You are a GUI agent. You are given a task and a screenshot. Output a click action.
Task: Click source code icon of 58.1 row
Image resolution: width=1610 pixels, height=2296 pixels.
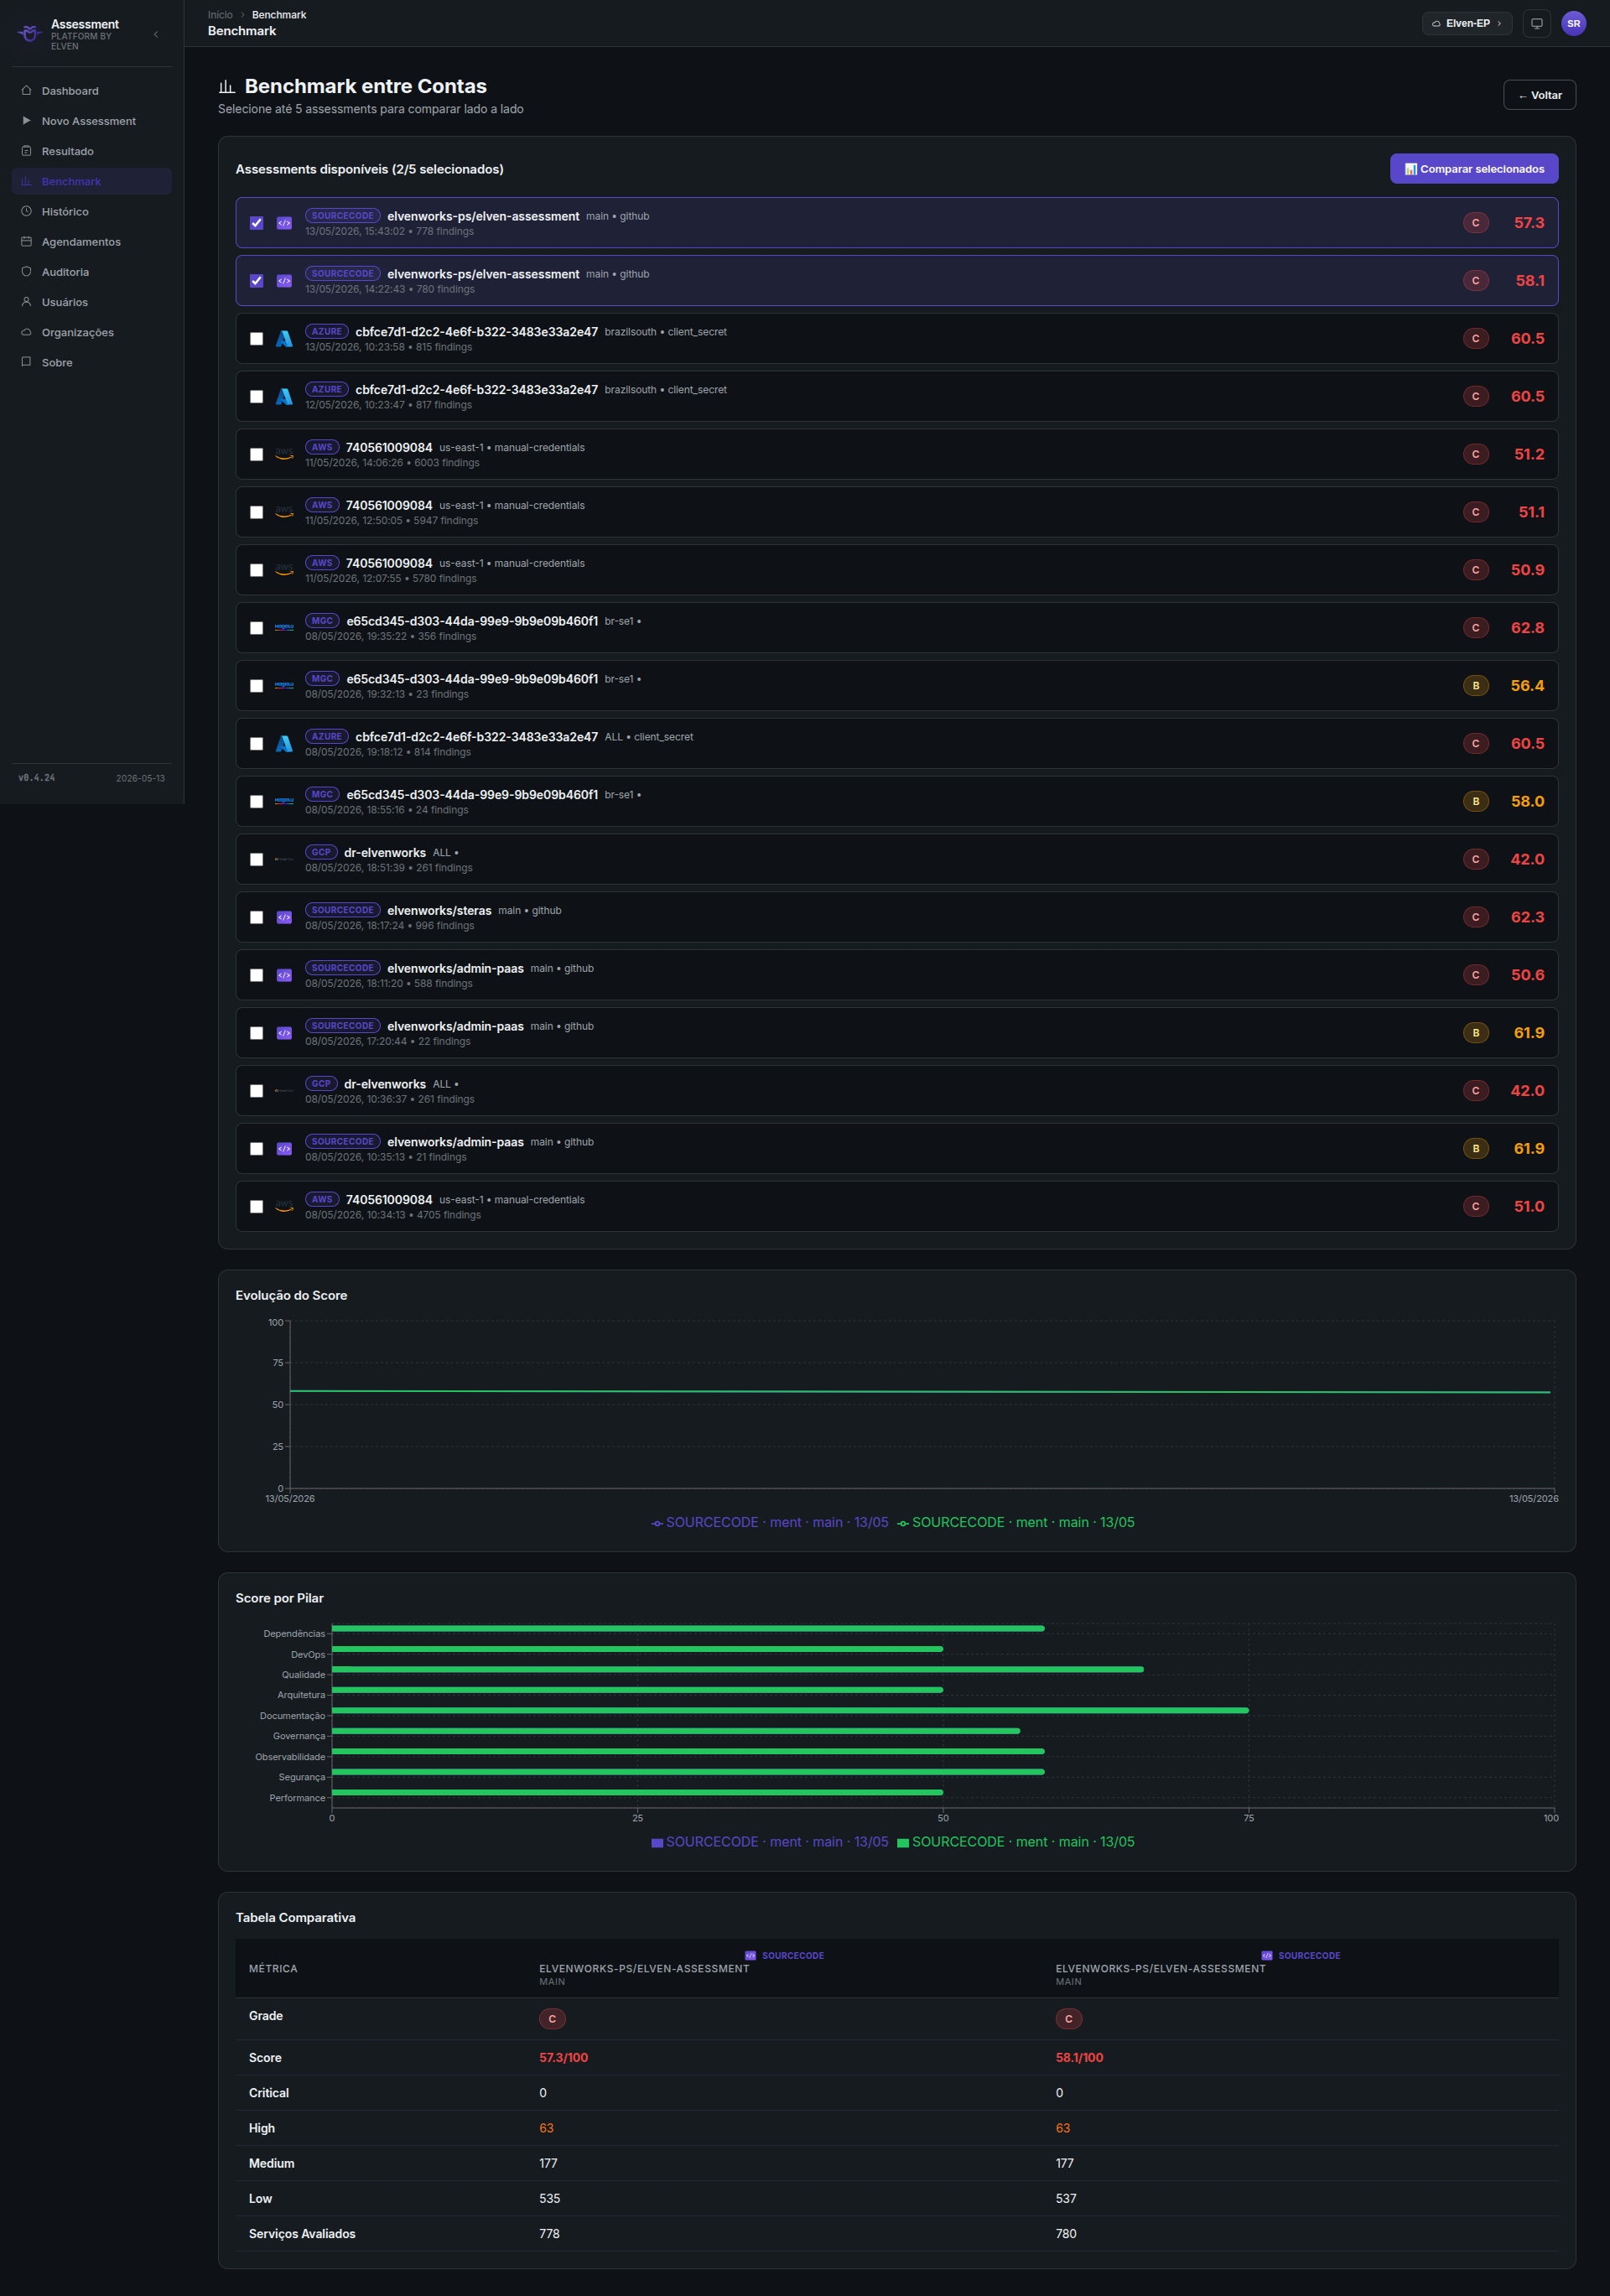tap(284, 281)
